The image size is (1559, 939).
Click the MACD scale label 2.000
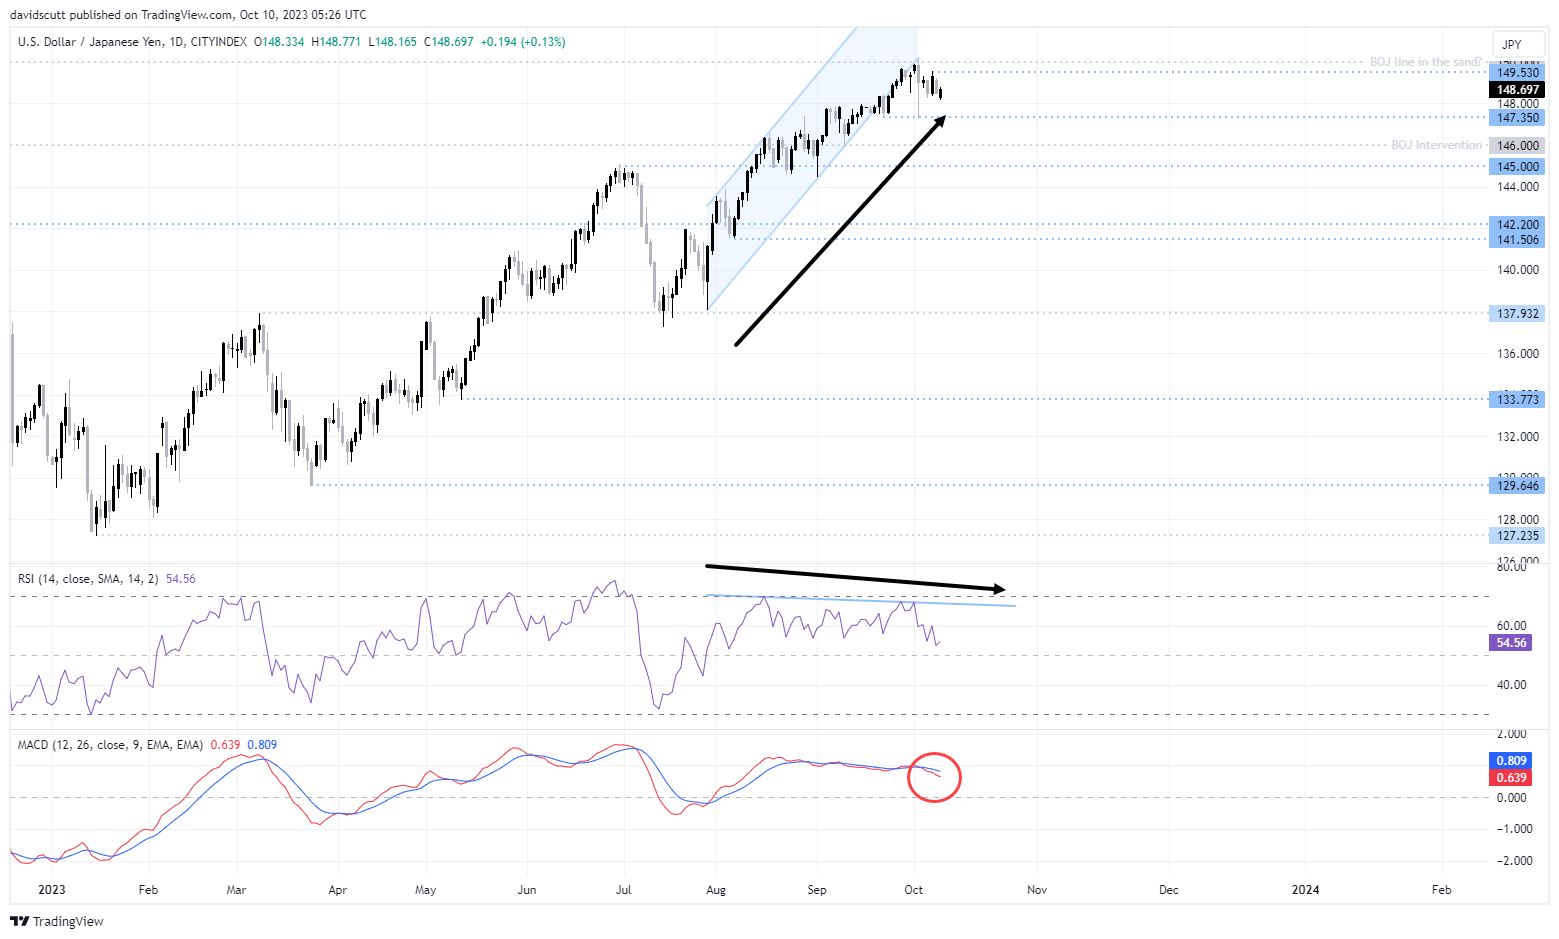tap(1512, 735)
